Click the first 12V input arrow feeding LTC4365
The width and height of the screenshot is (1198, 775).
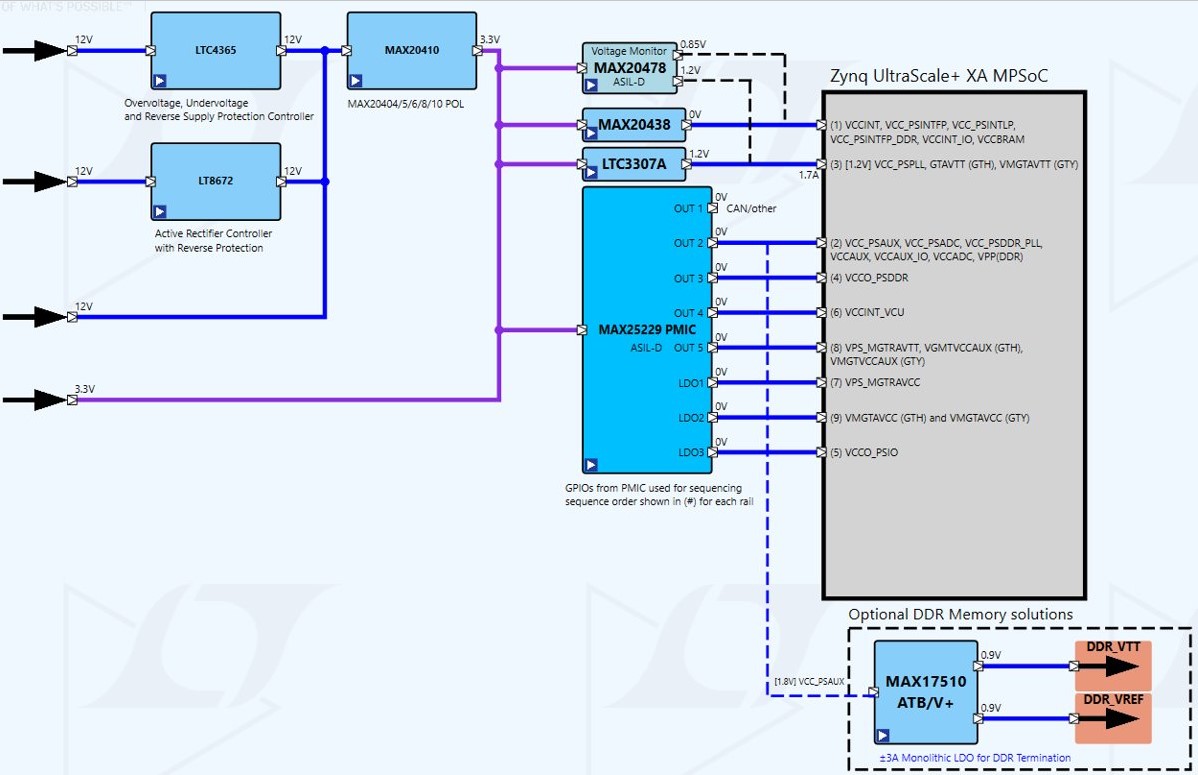[x=37, y=50]
